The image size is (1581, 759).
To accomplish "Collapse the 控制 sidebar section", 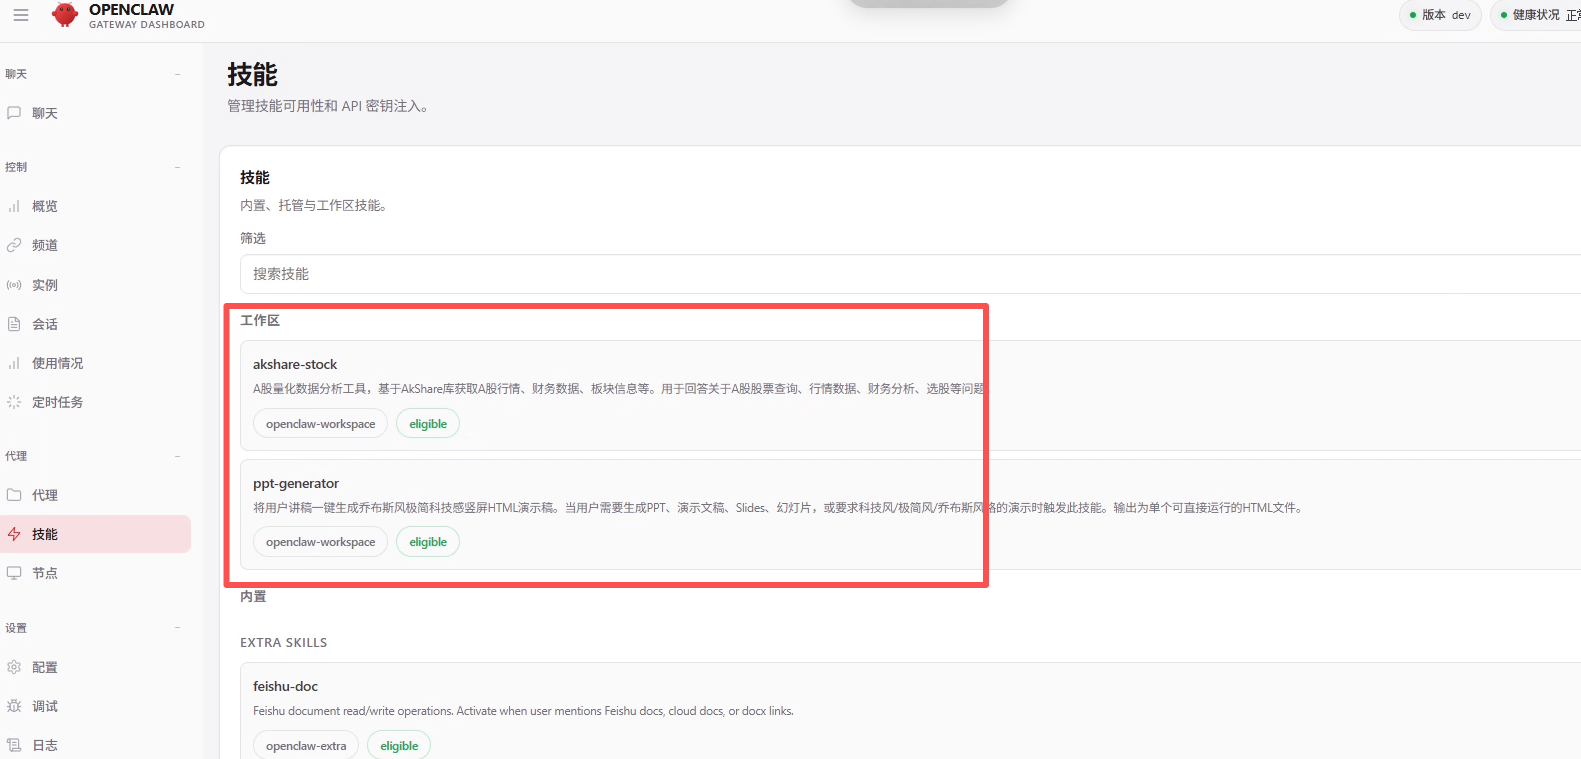I will [178, 167].
